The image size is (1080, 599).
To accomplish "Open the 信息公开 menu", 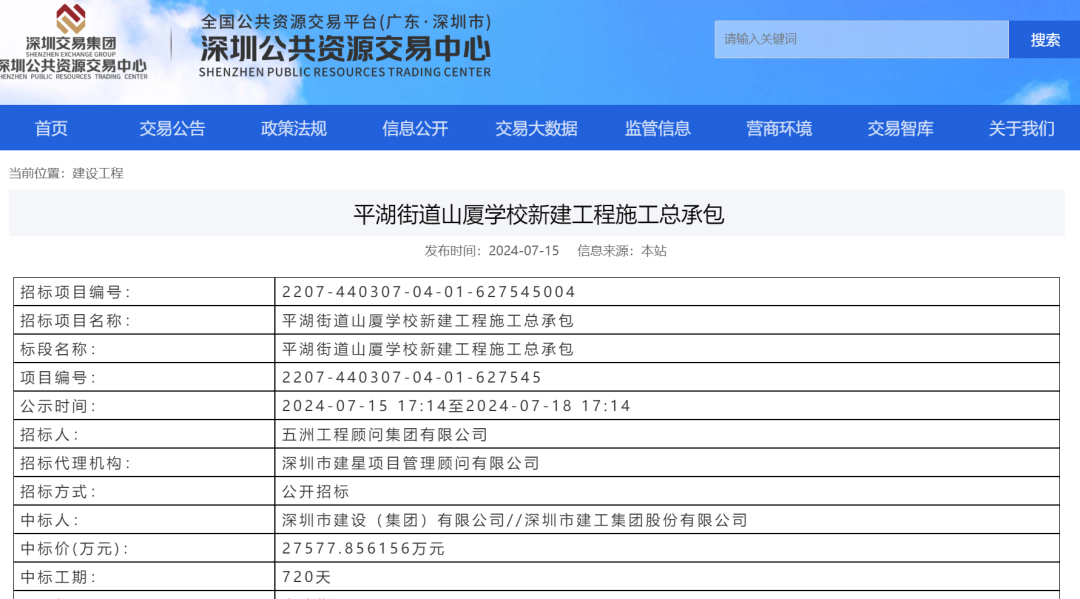I will point(414,128).
